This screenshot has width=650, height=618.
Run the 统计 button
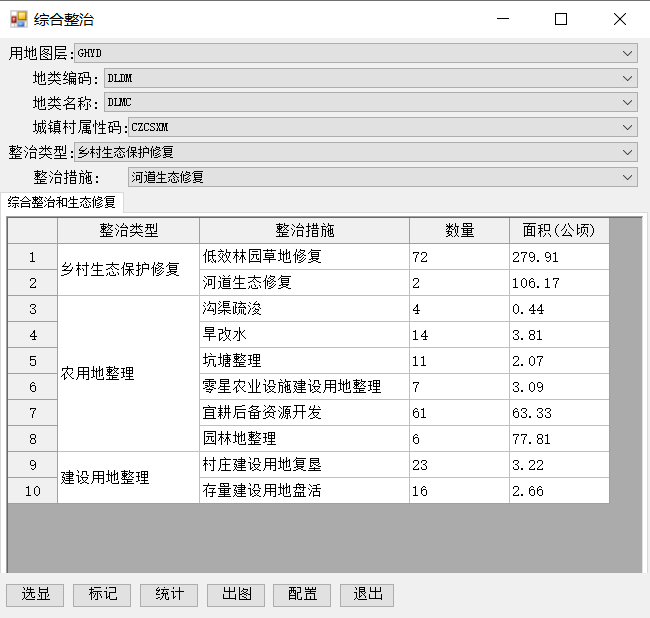(169, 595)
